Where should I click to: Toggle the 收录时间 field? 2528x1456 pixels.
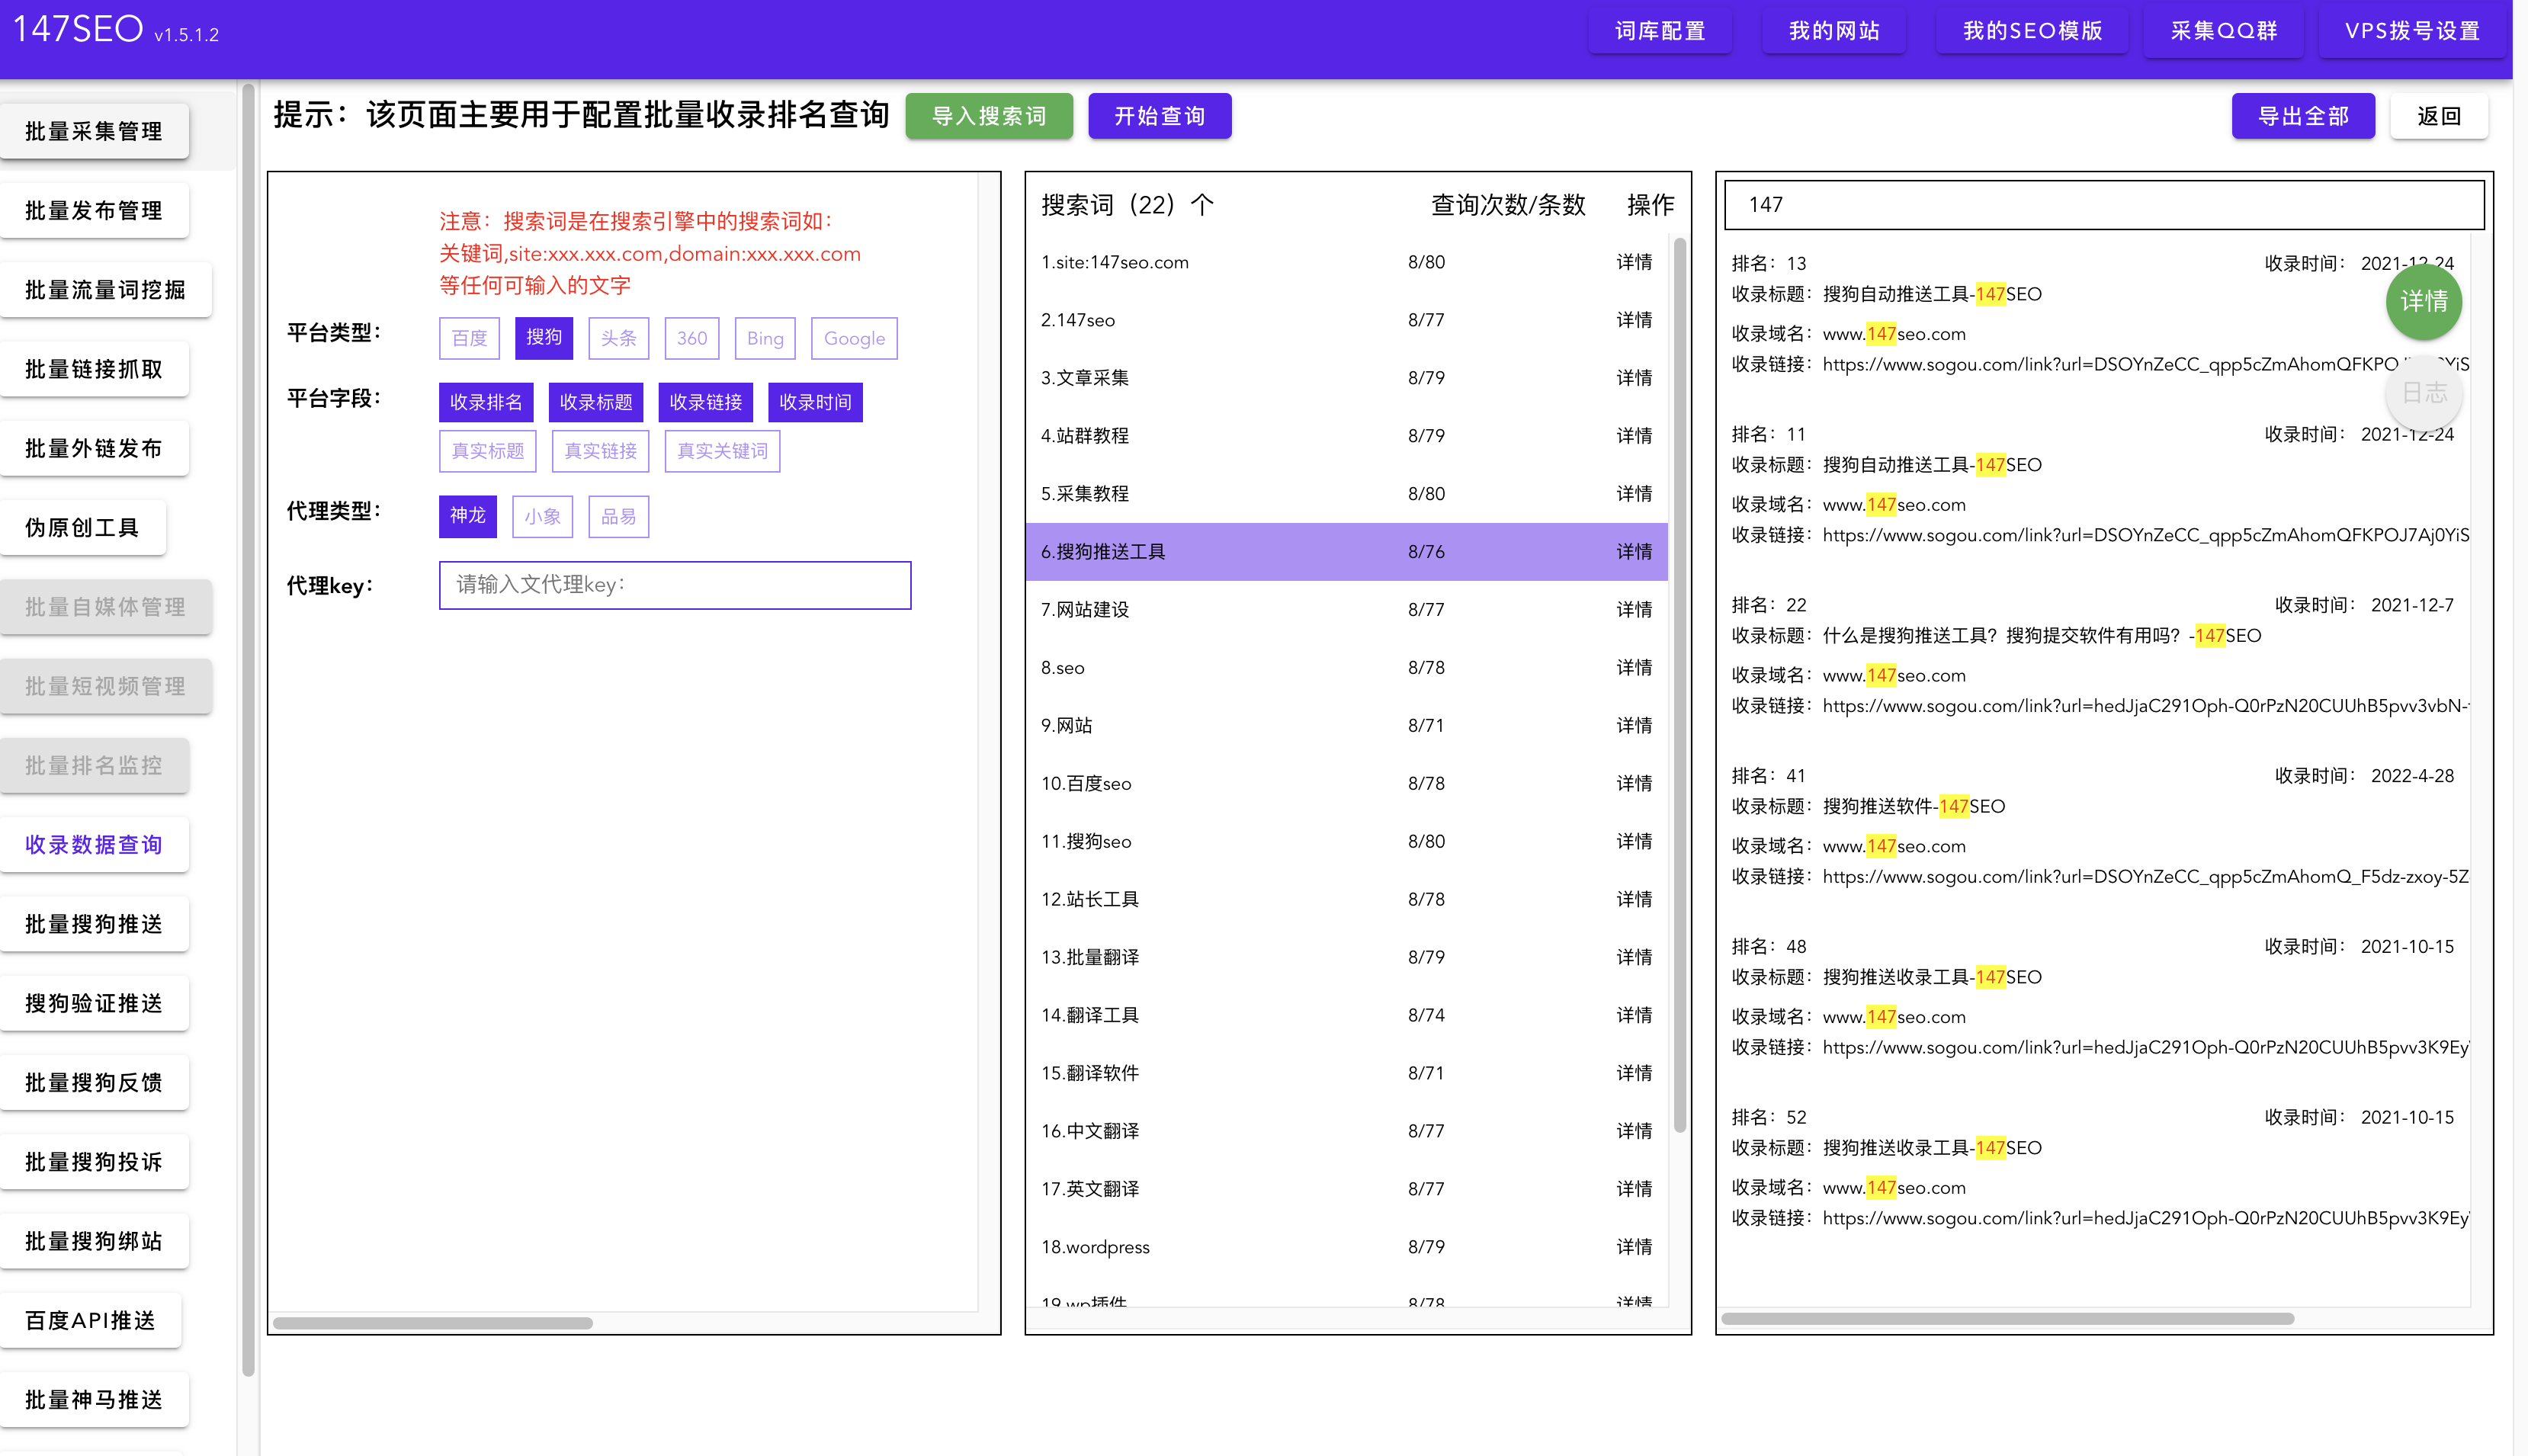815,402
